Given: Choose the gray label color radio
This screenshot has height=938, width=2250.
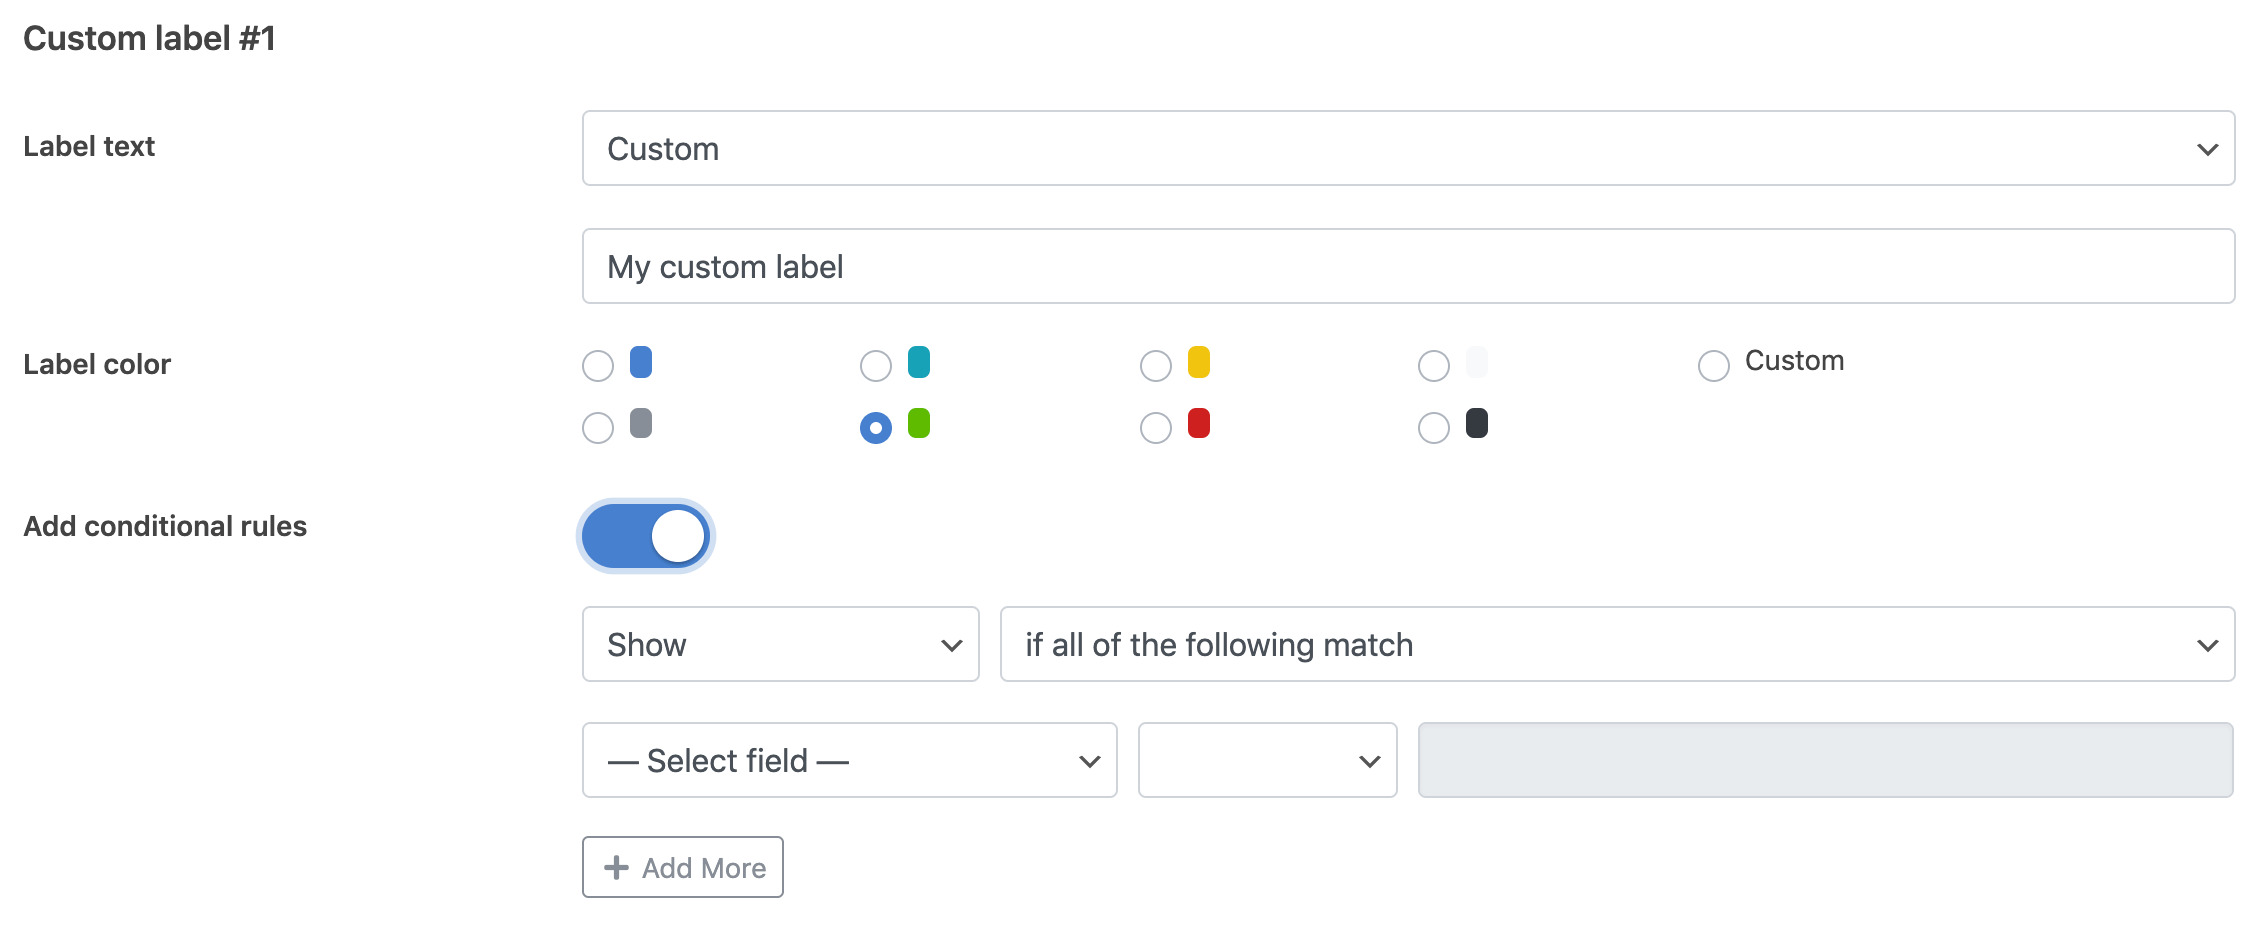Looking at the screenshot, I should 598,428.
